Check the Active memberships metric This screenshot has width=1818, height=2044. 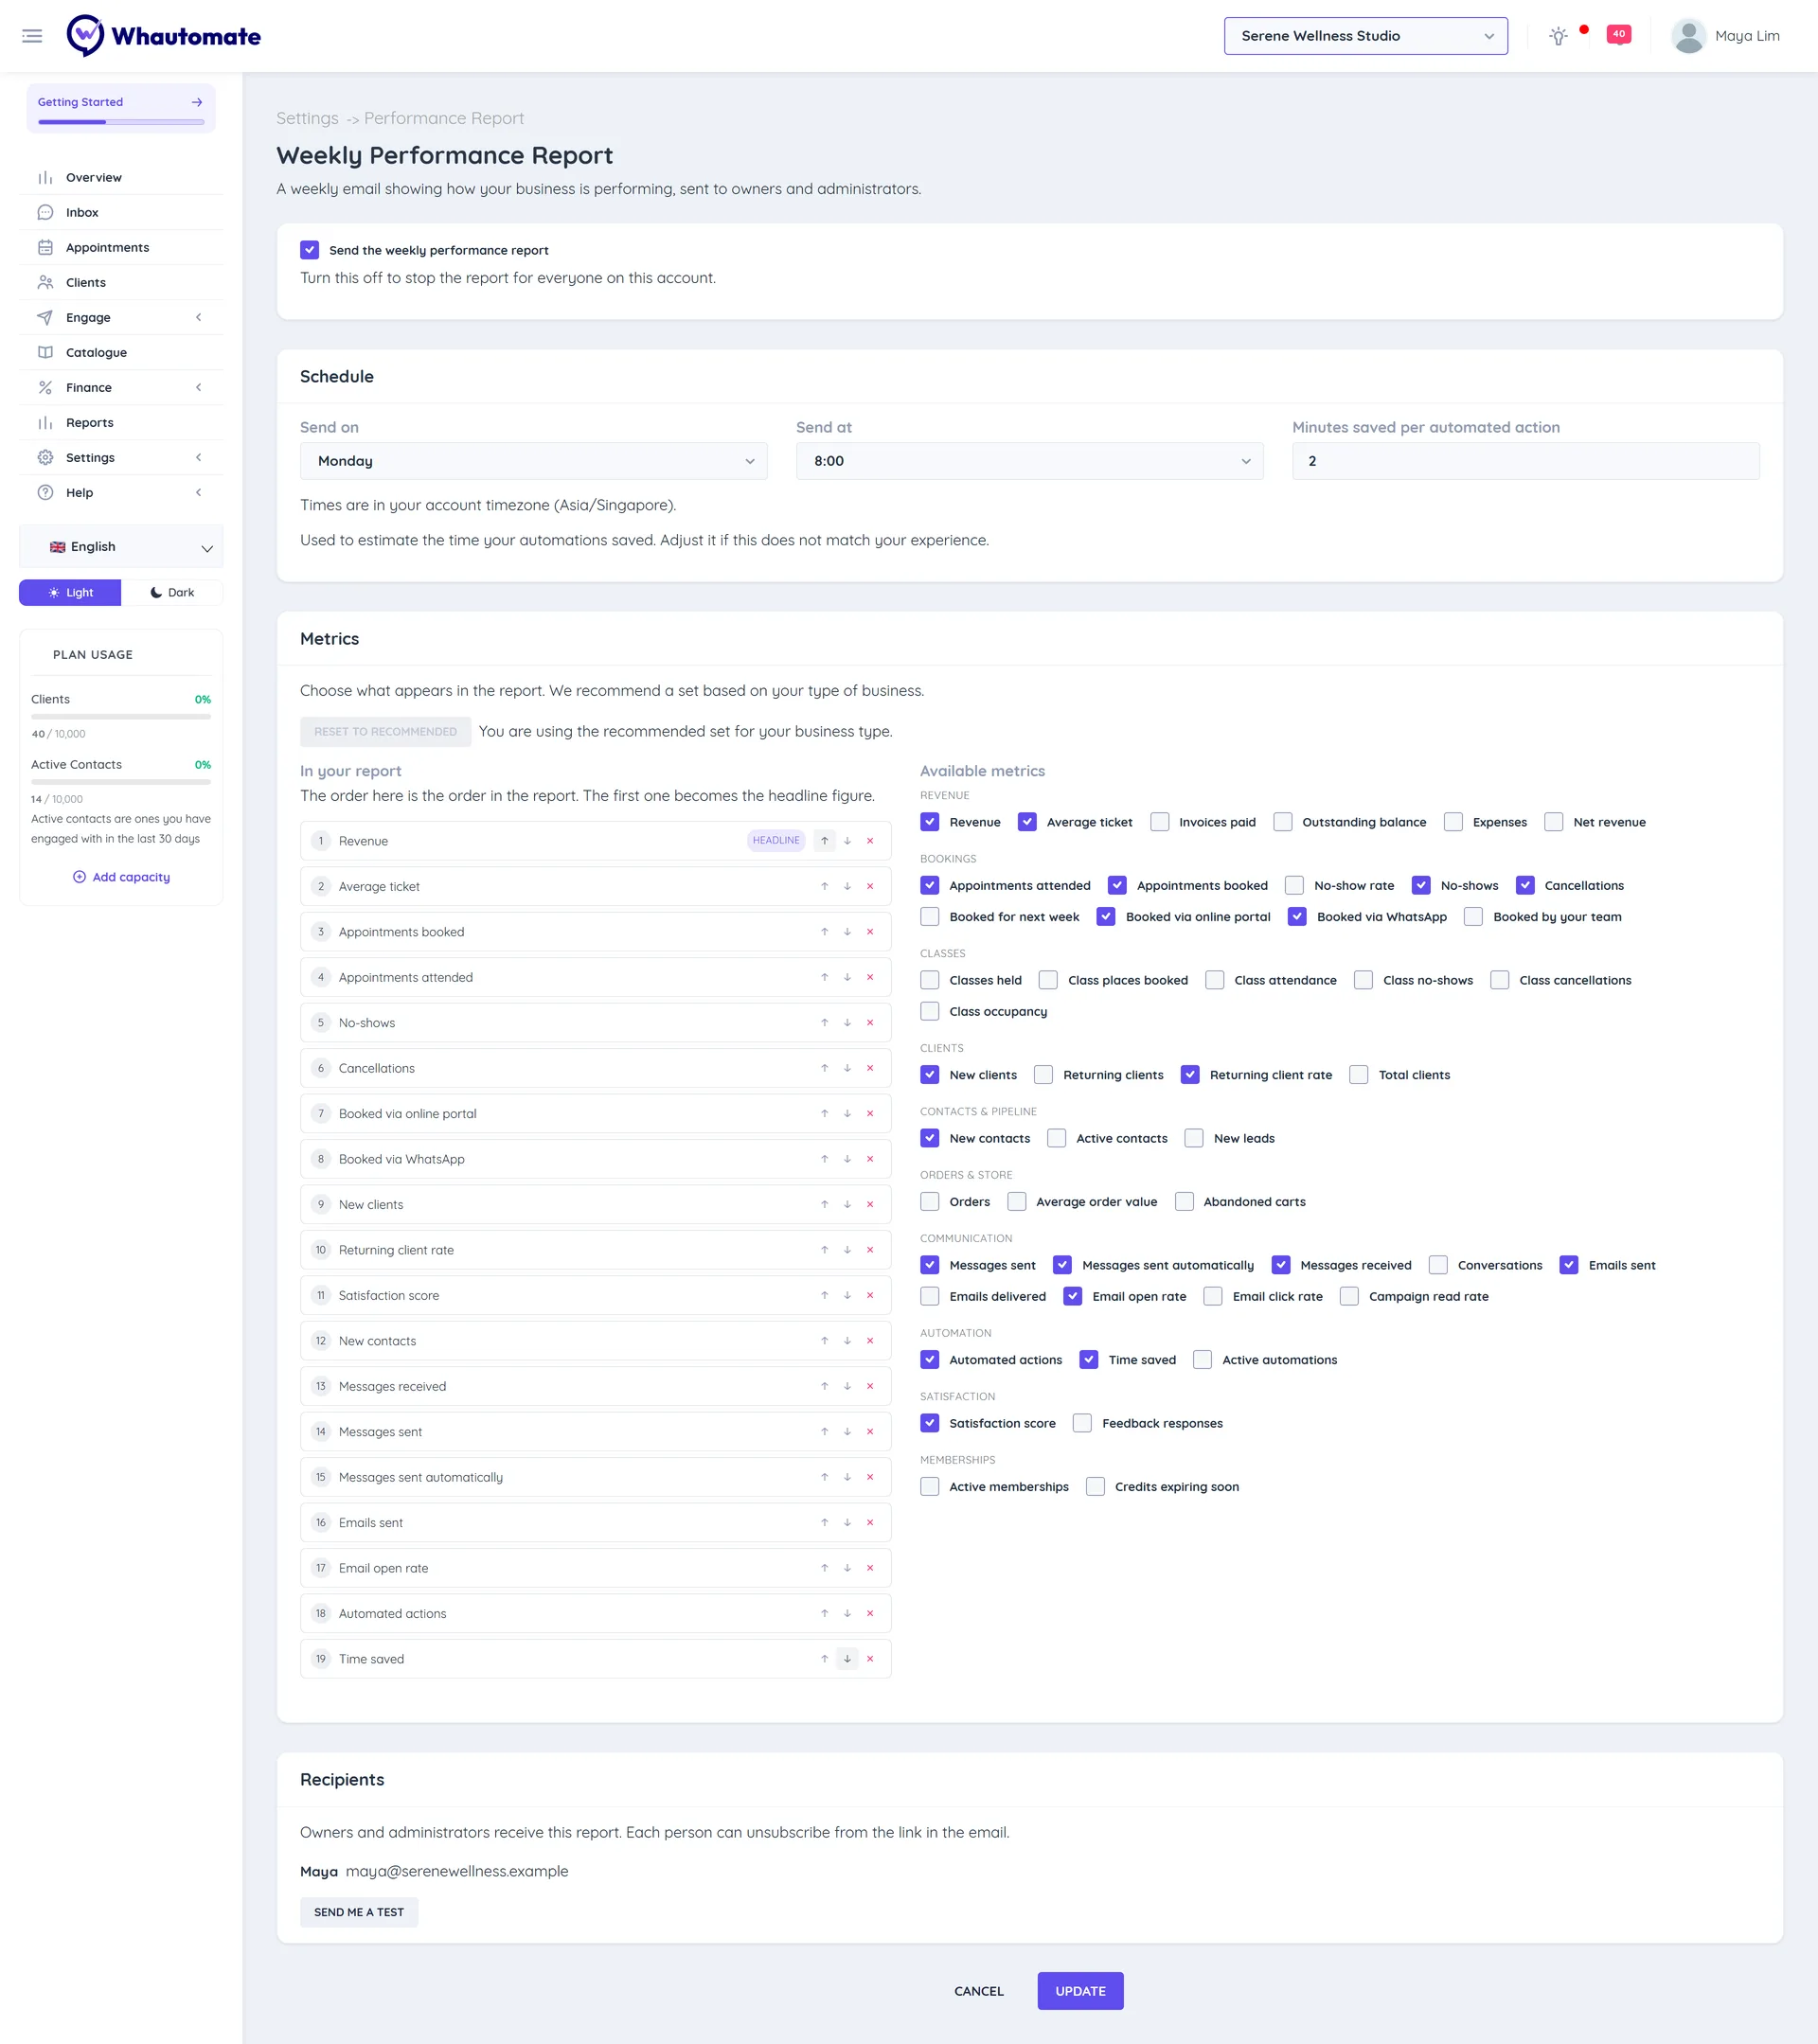pos(930,1487)
